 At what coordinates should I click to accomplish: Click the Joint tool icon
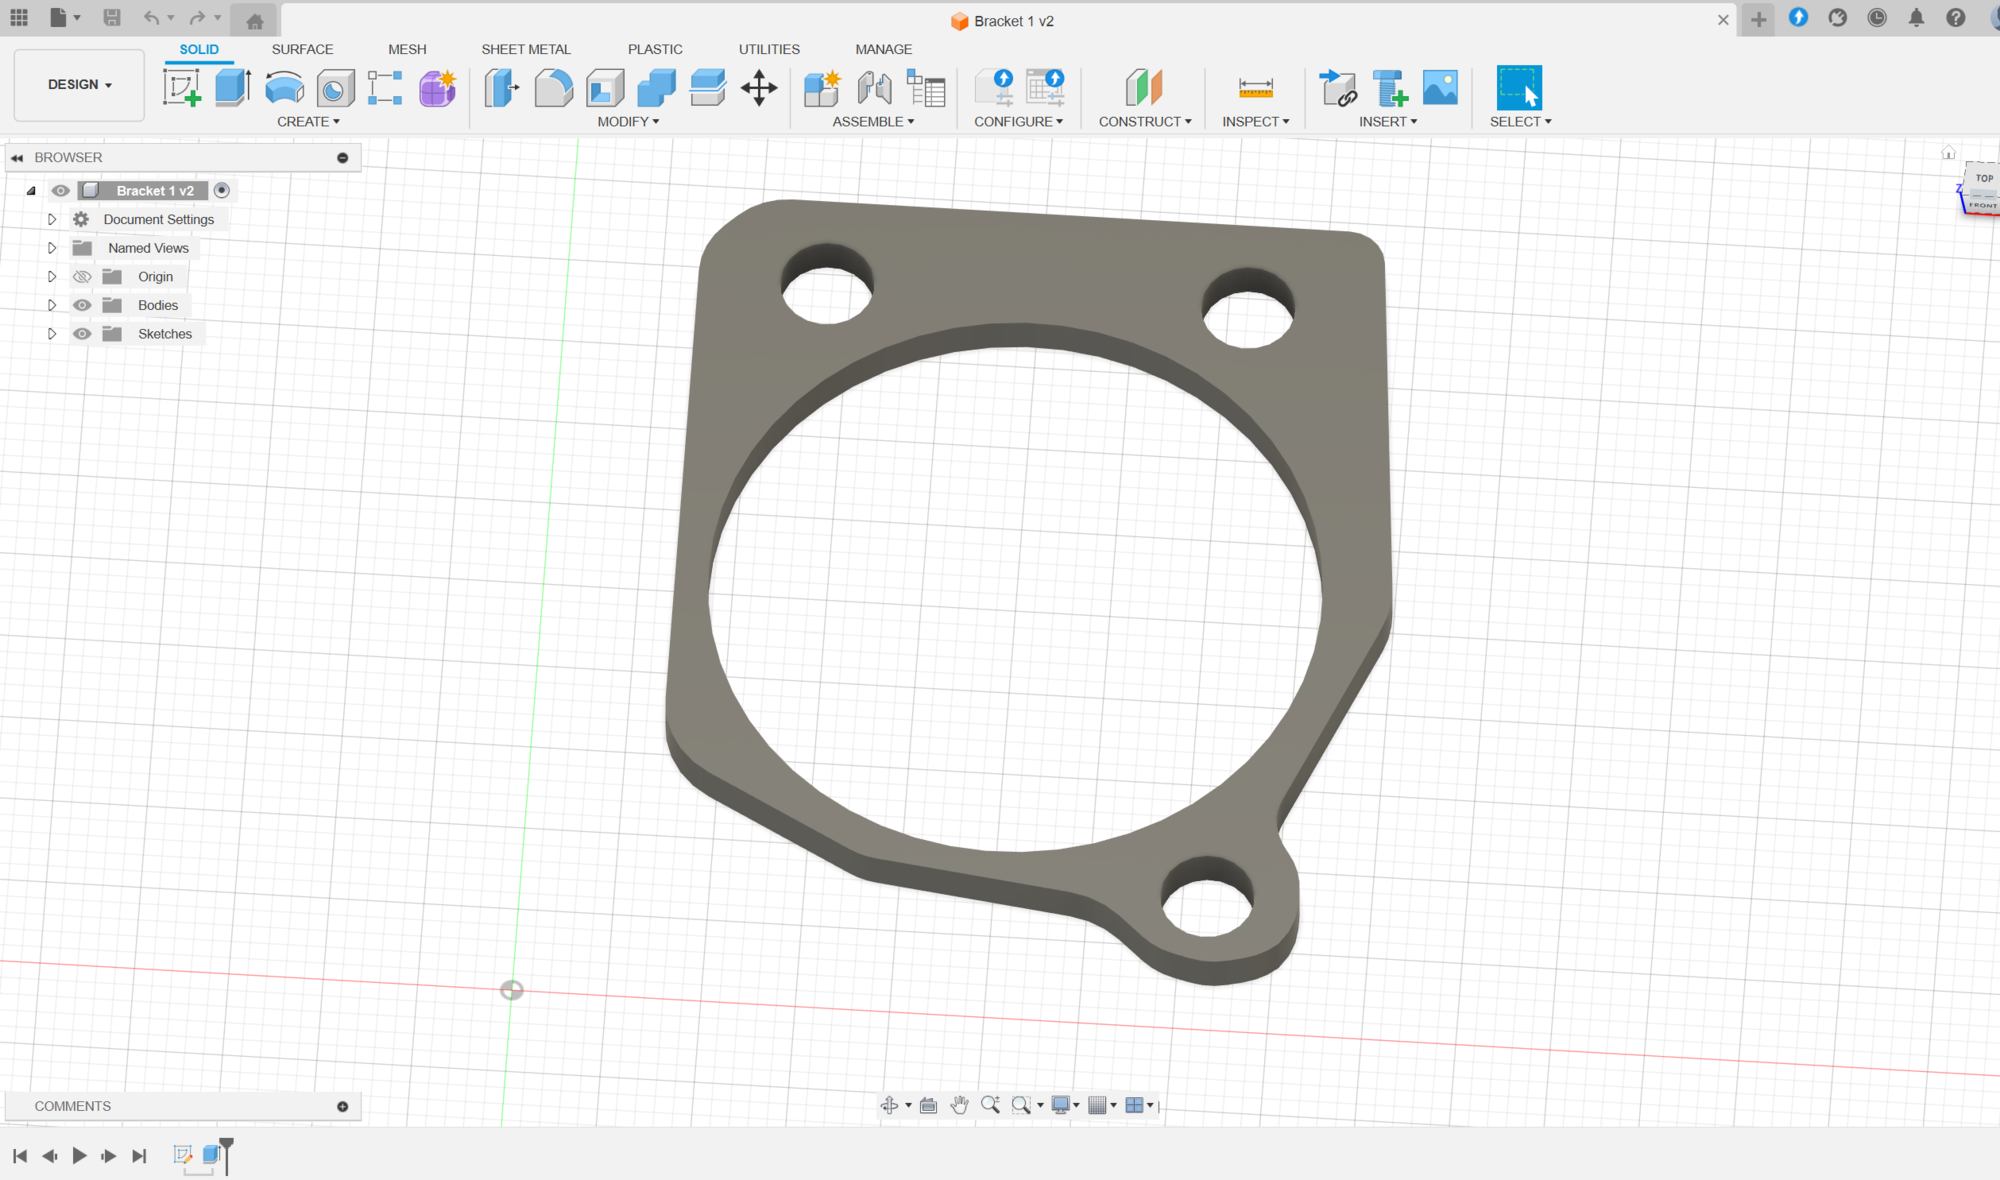click(x=874, y=88)
